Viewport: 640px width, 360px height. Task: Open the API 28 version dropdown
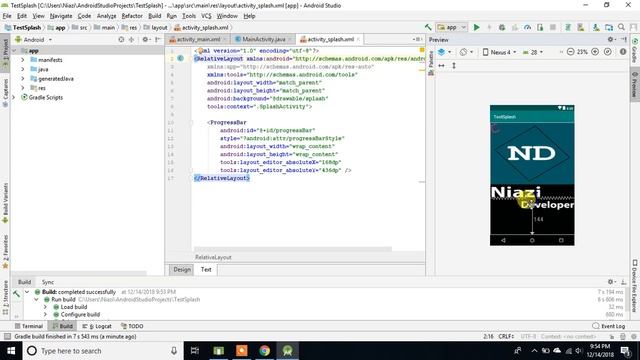pyautogui.click(x=533, y=52)
